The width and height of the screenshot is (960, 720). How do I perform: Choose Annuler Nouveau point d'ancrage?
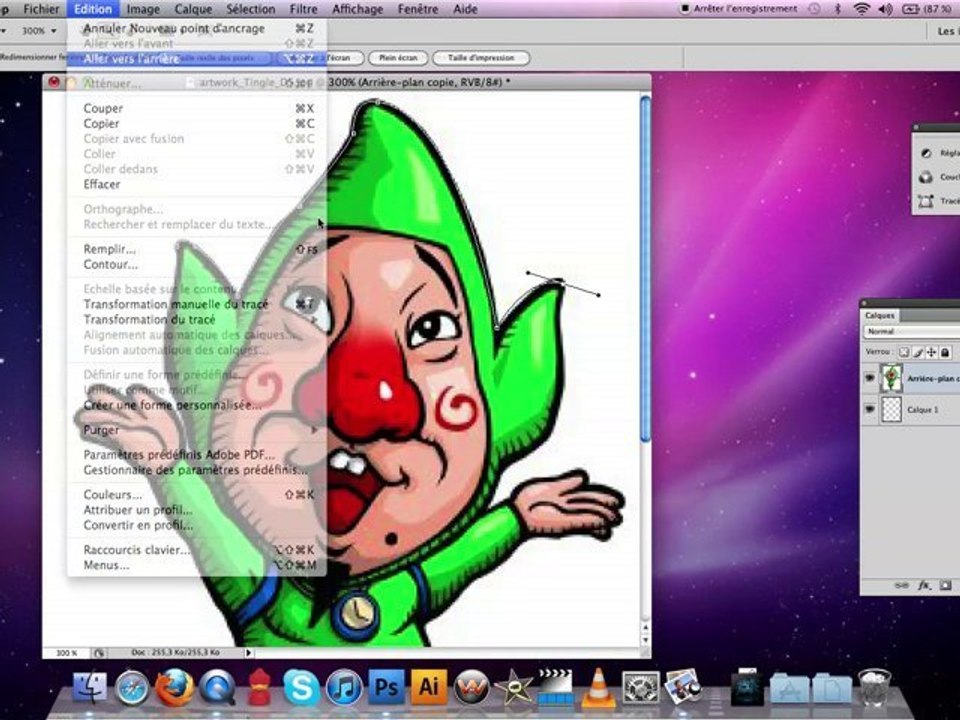point(197,28)
